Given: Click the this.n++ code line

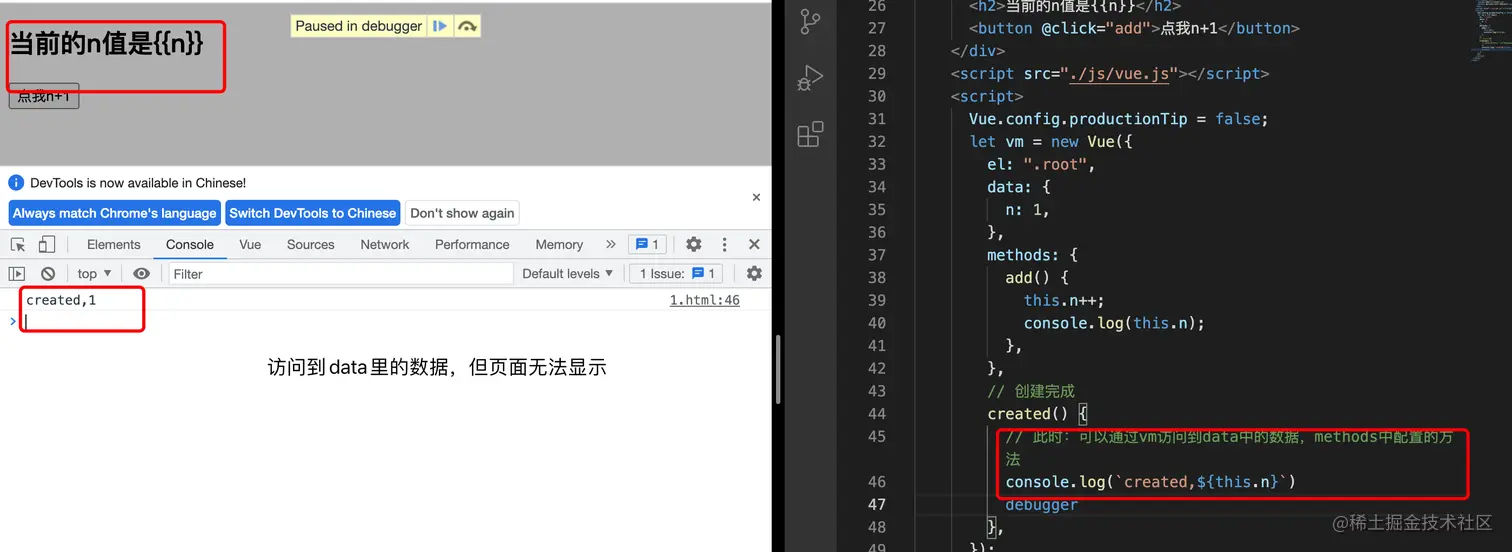Looking at the screenshot, I should 1064,300.
